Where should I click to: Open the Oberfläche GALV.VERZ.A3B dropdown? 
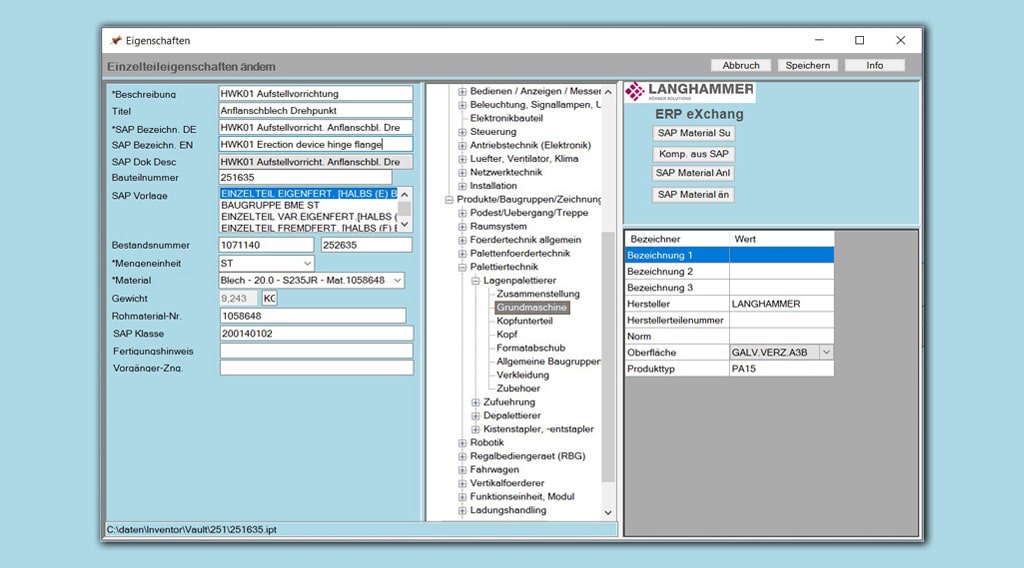[826, 352]
